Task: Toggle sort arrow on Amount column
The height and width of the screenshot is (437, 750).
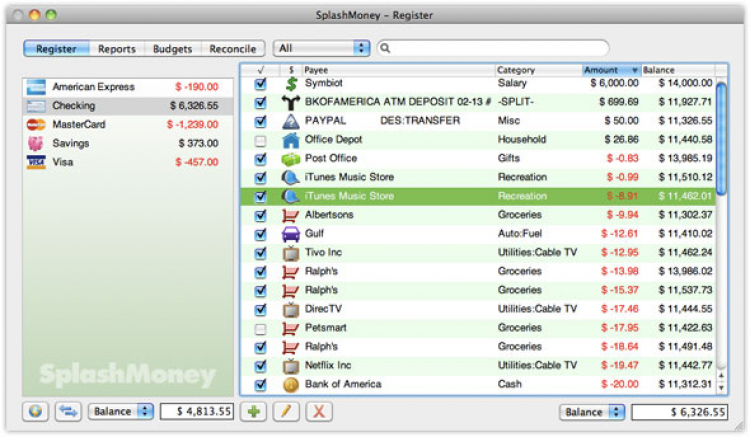Action: pos(635,70)
